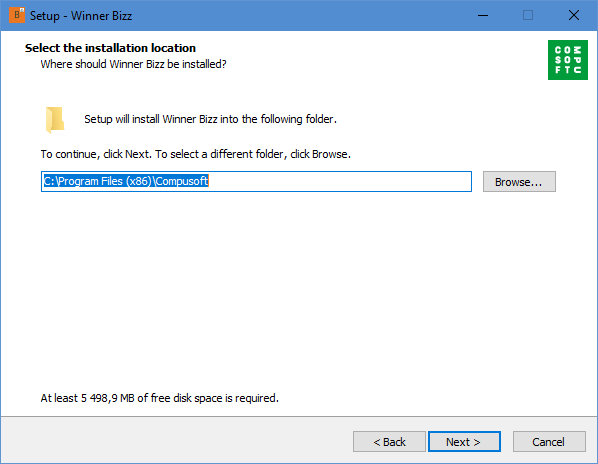Click the orange Winner Bizz title bar icon
598x464 pixels.
coord(17,15)
